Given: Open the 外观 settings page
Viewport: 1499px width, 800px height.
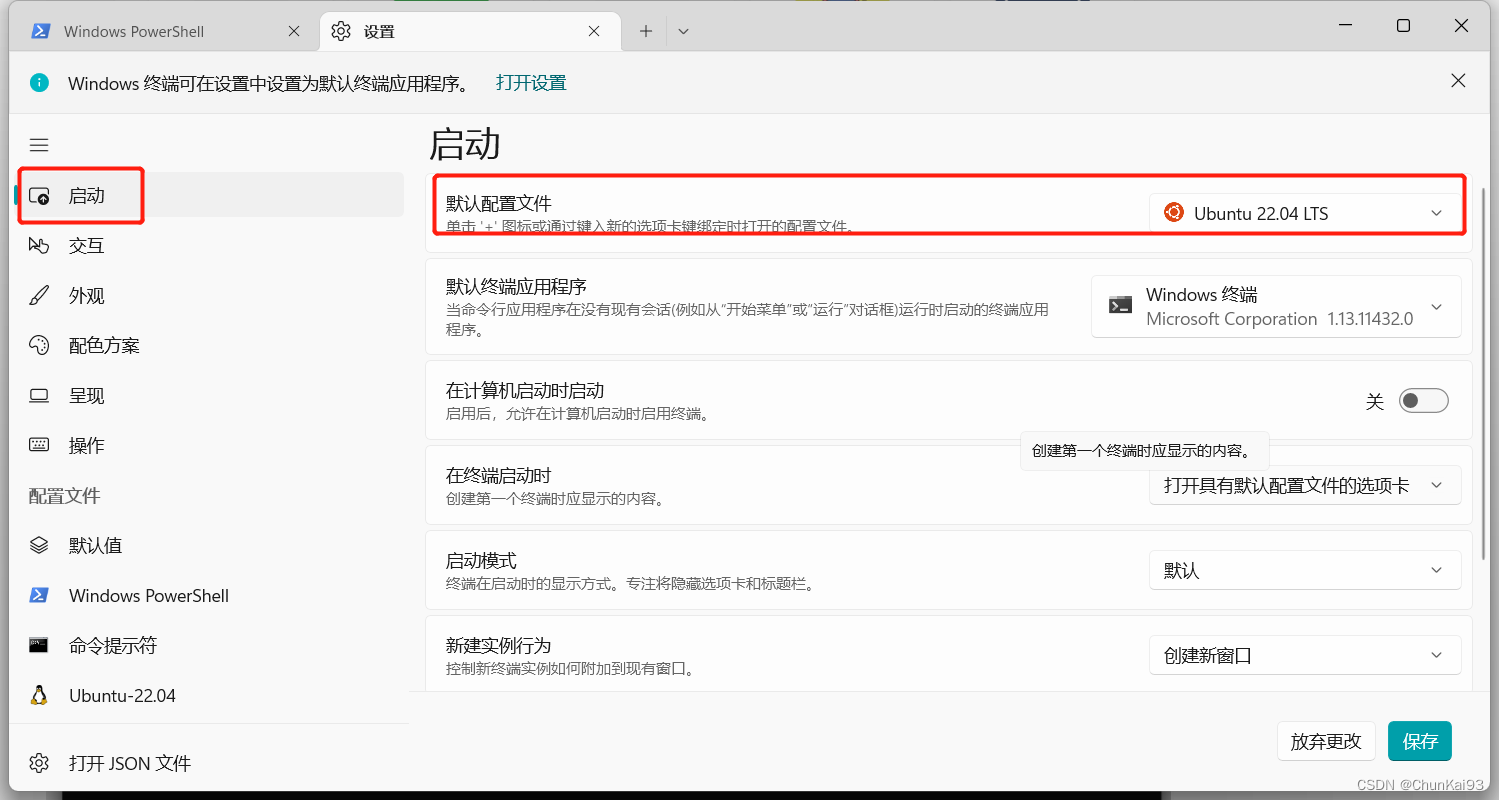Looking at the screenshot, I should [x=210, y=295].
